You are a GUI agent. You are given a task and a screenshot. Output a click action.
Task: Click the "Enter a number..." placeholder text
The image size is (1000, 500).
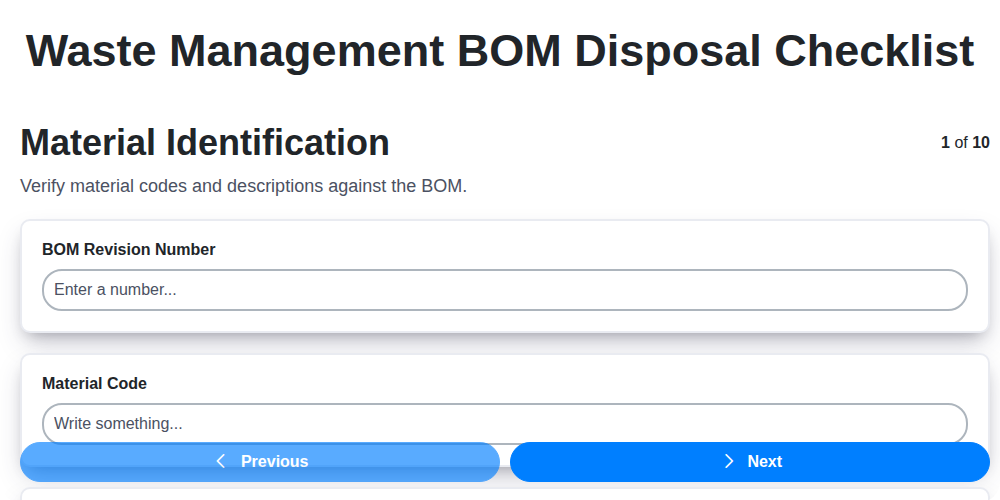point(115,290)
